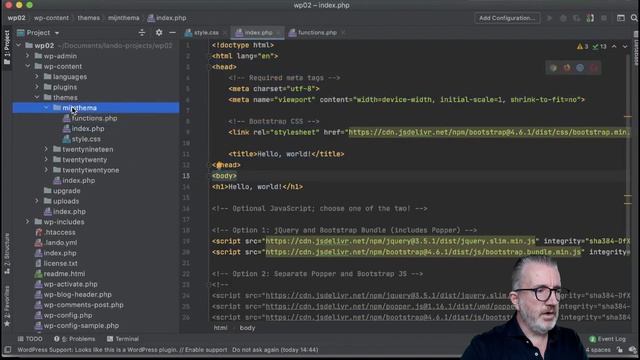
Task: Click the project panel settings gear
Action: click(159, 32)
